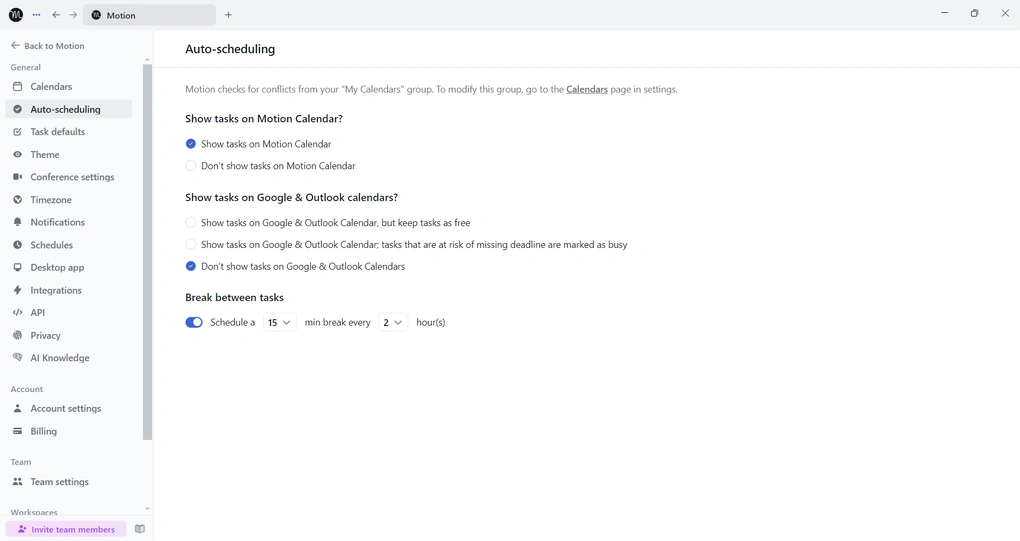Screen dimensions: 1020x541
Task: Click the Motion logo in title bar
Action: [x=16, y=14]
